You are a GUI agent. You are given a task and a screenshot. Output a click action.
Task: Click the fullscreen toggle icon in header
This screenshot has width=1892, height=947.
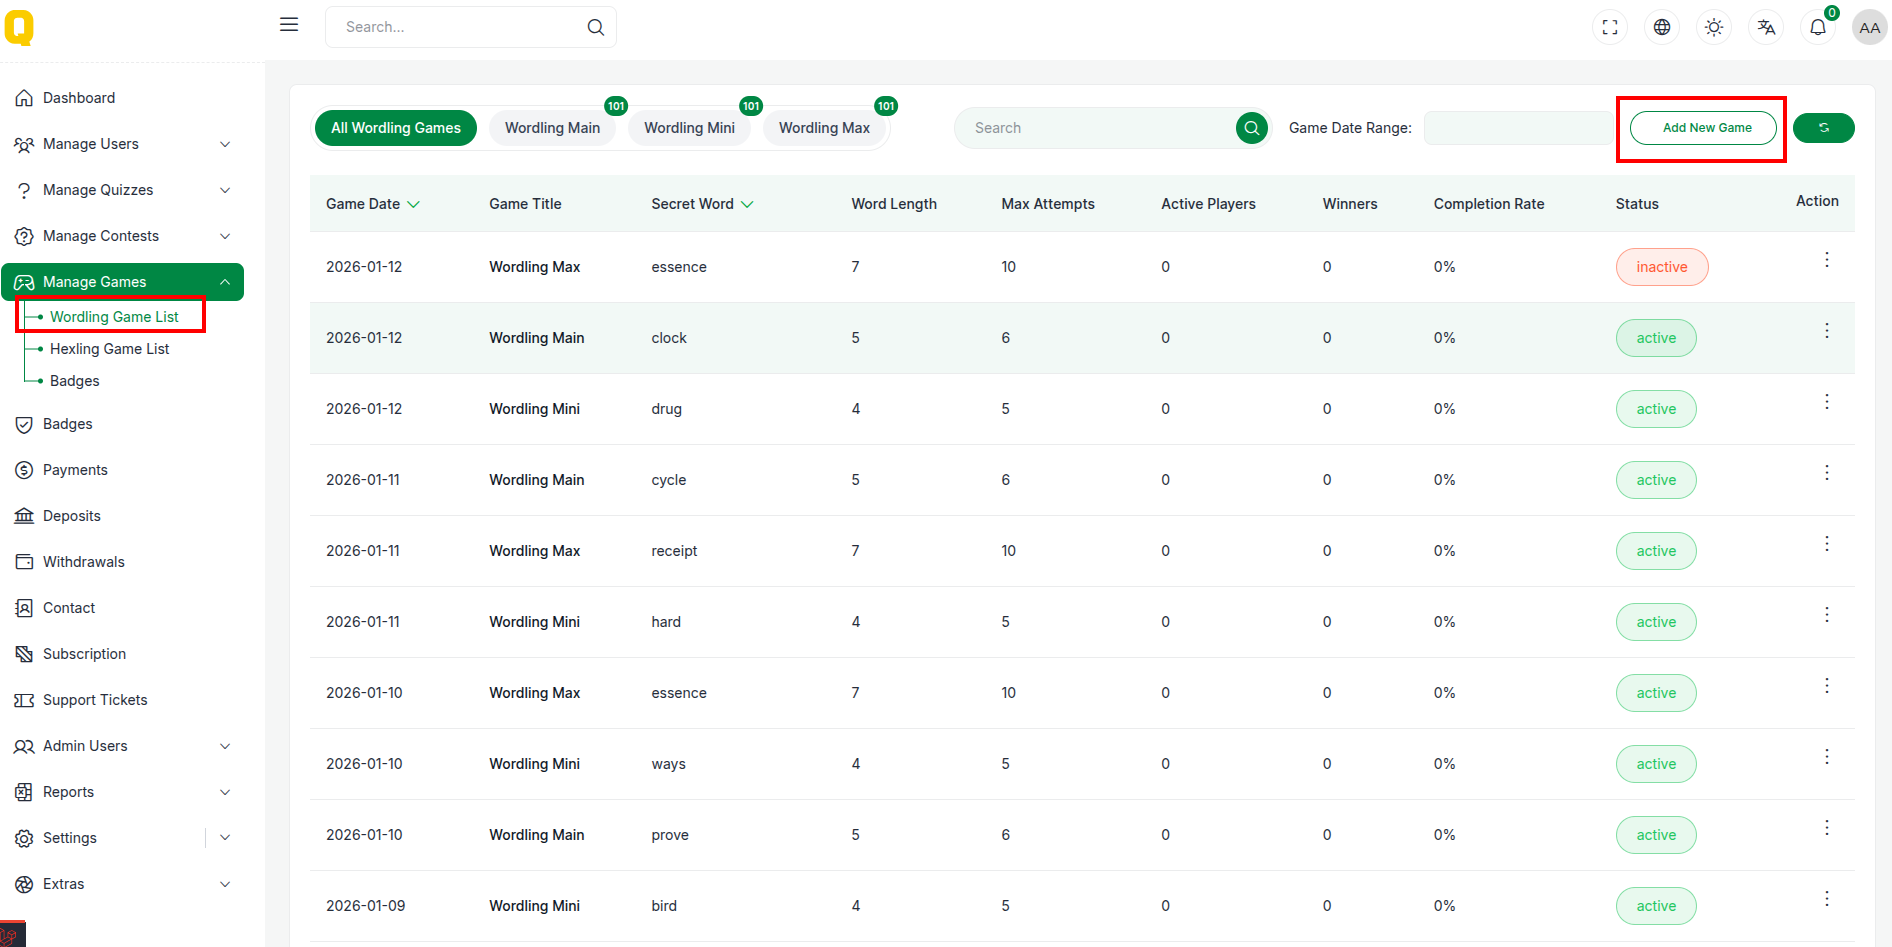(x=1610, y=27)
